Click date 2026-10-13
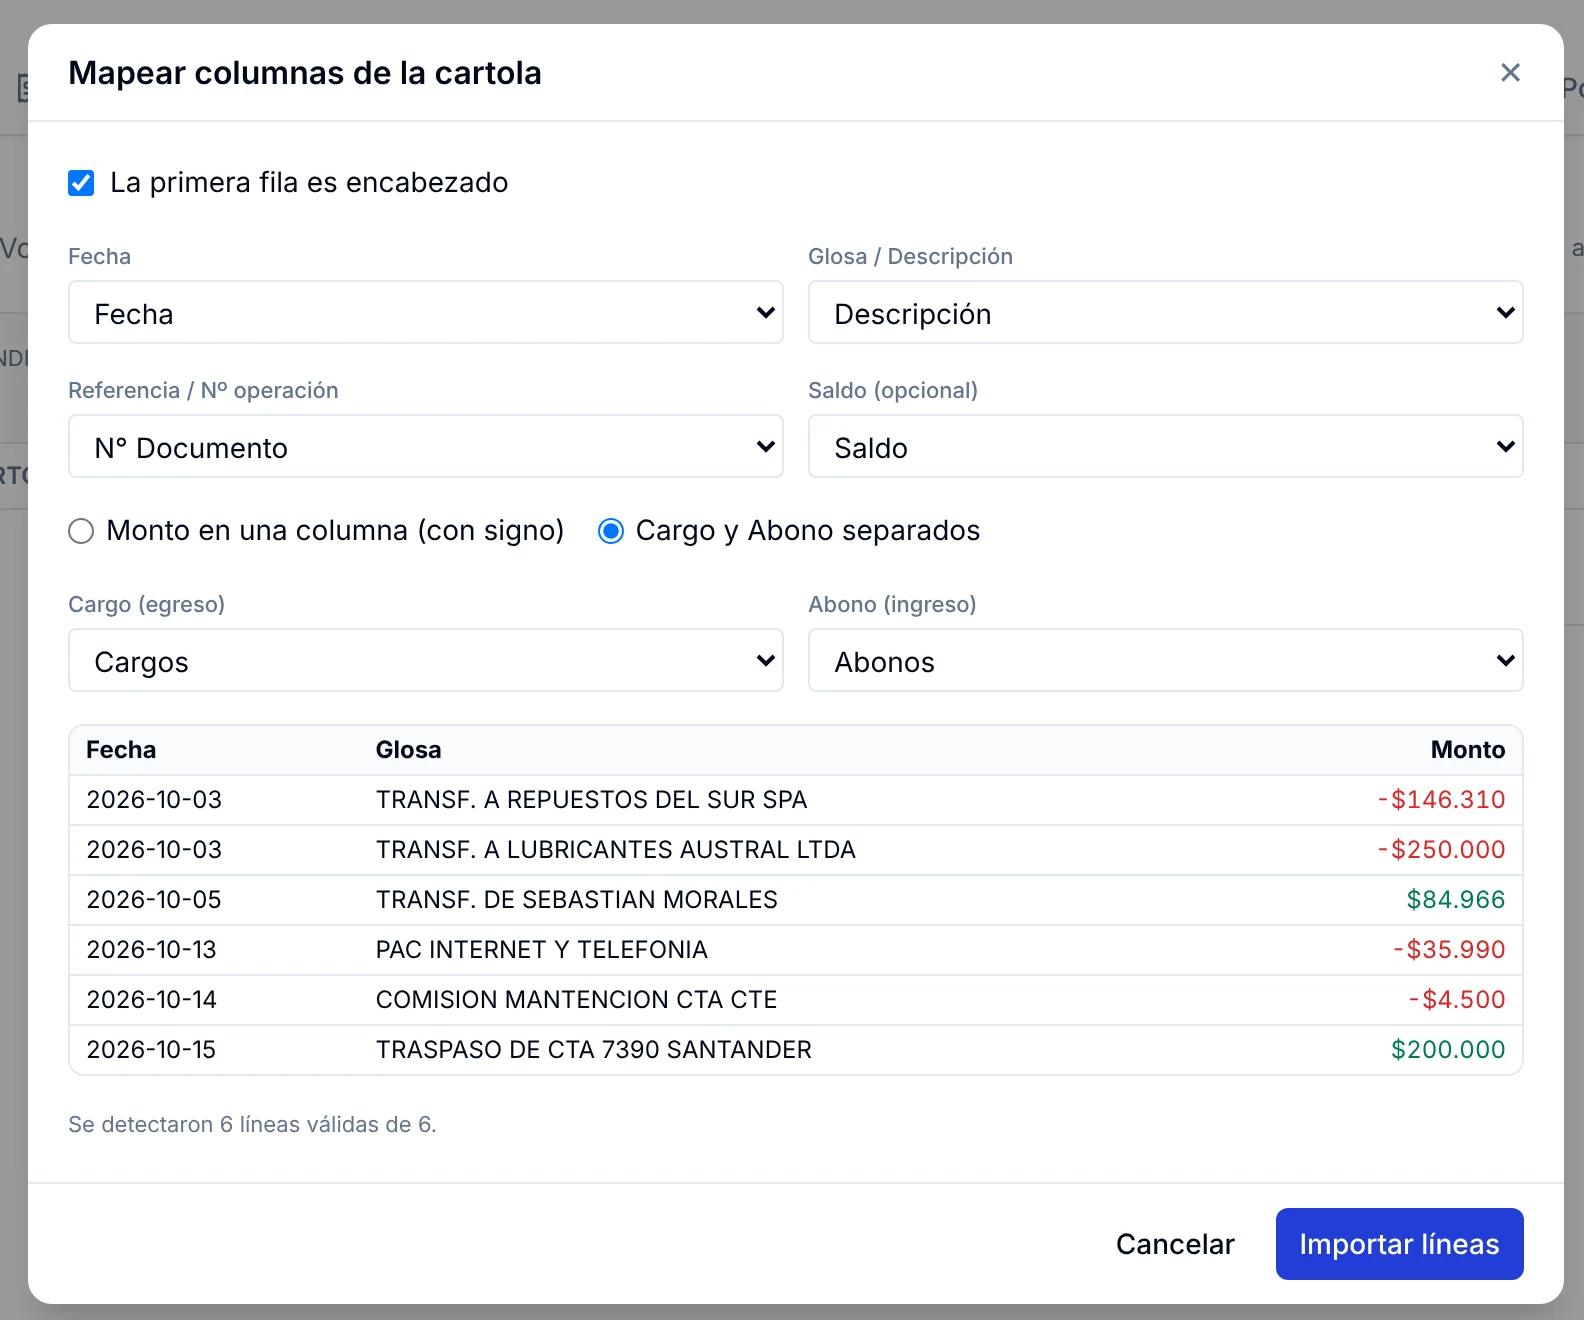This screenshot has height=1320, width=1584. coord(152,950)
